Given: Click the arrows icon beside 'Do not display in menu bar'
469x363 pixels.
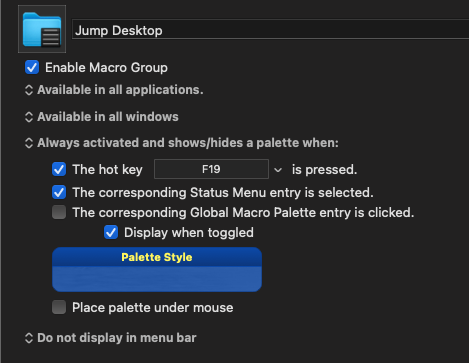Looking at the screenshot, I should tap(29, 338).
